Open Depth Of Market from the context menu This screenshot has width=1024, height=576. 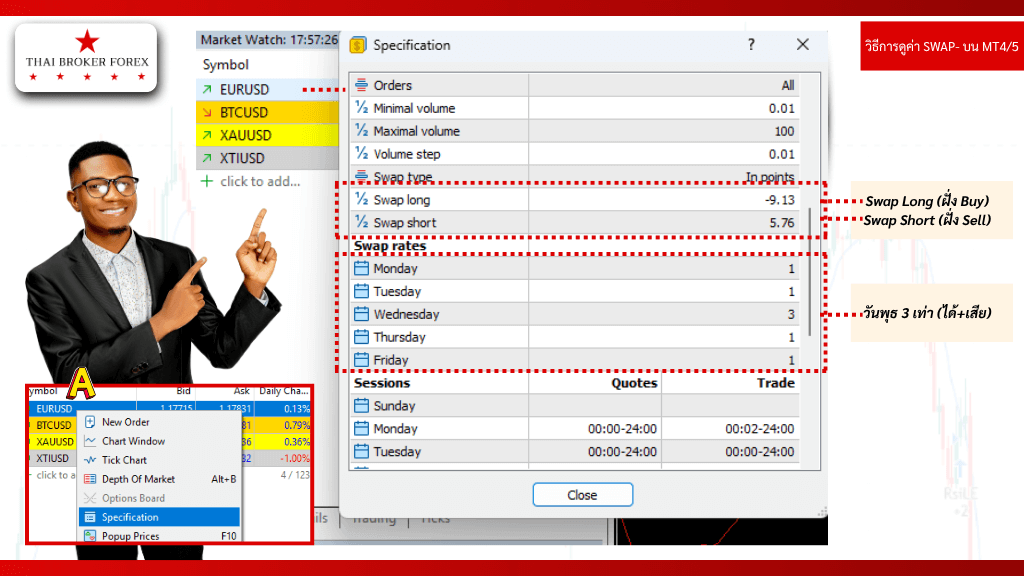pos(159,479)
